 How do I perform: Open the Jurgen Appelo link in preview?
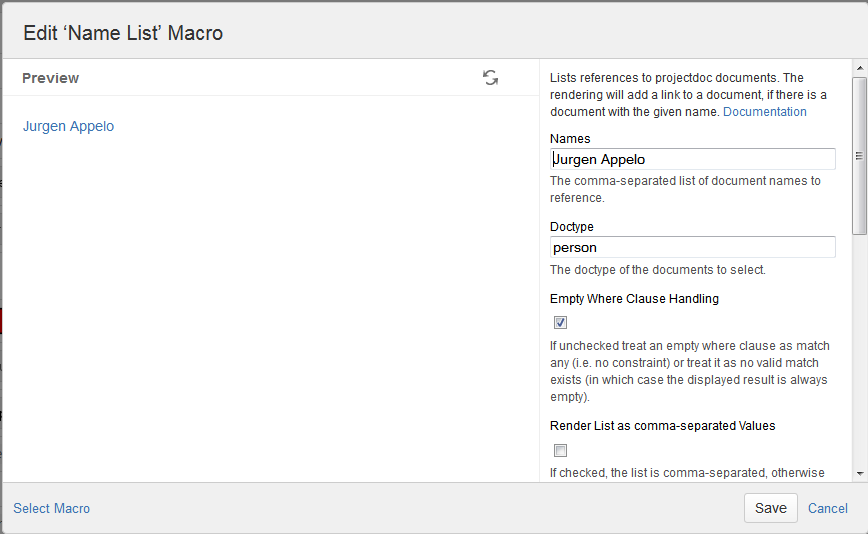[x=68, y=126]
